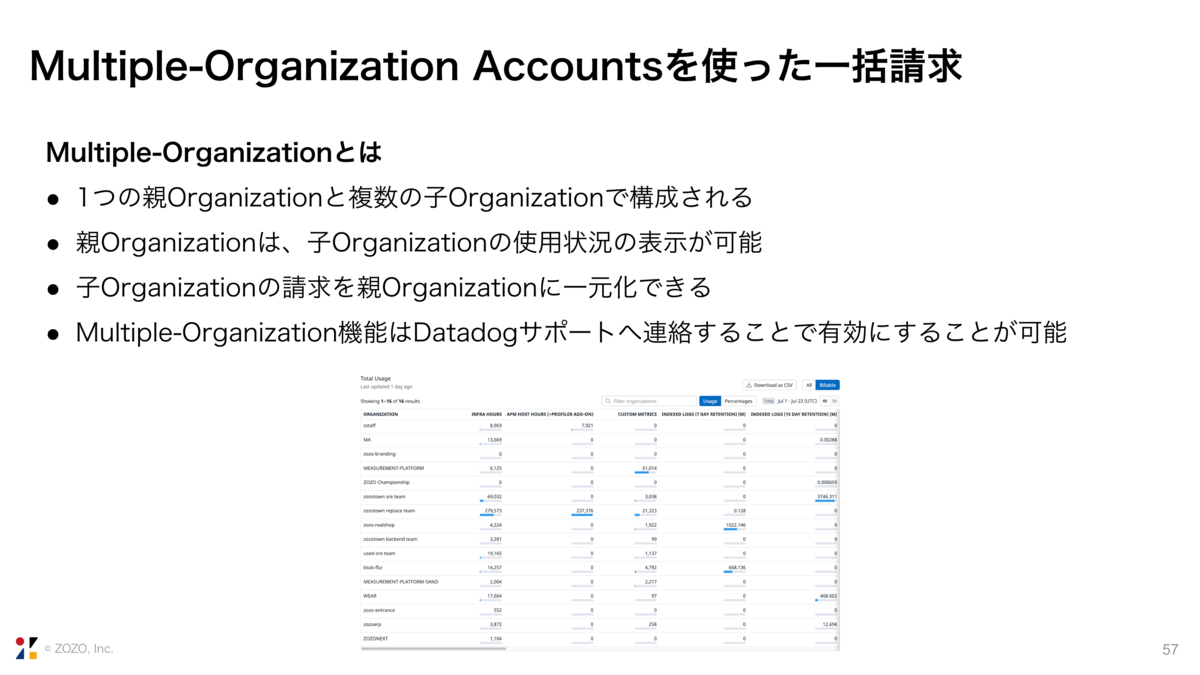The width and height of the screenshot is (1200, 675).
Task: Sort by the CUSTOM METRICS column header
Action: [637, 414]
